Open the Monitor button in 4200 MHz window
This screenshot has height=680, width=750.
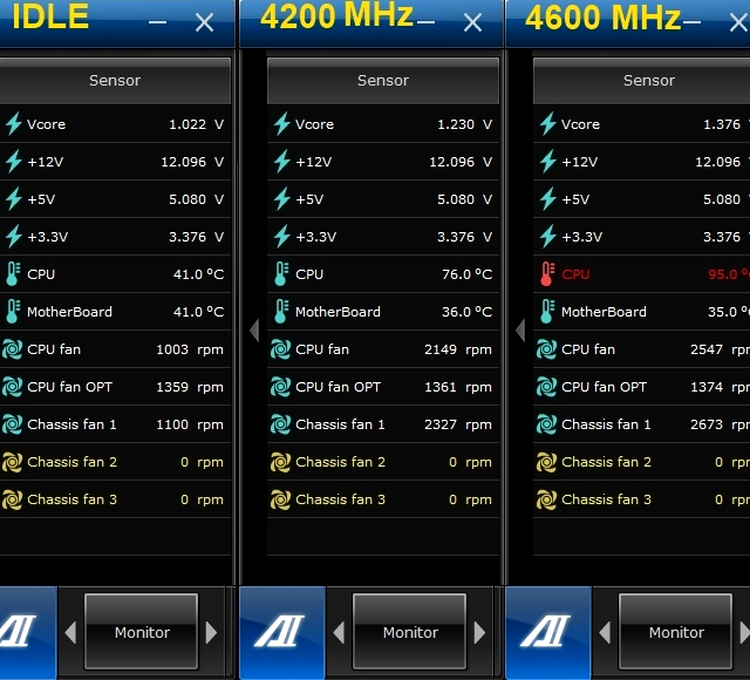pos(410,632)
